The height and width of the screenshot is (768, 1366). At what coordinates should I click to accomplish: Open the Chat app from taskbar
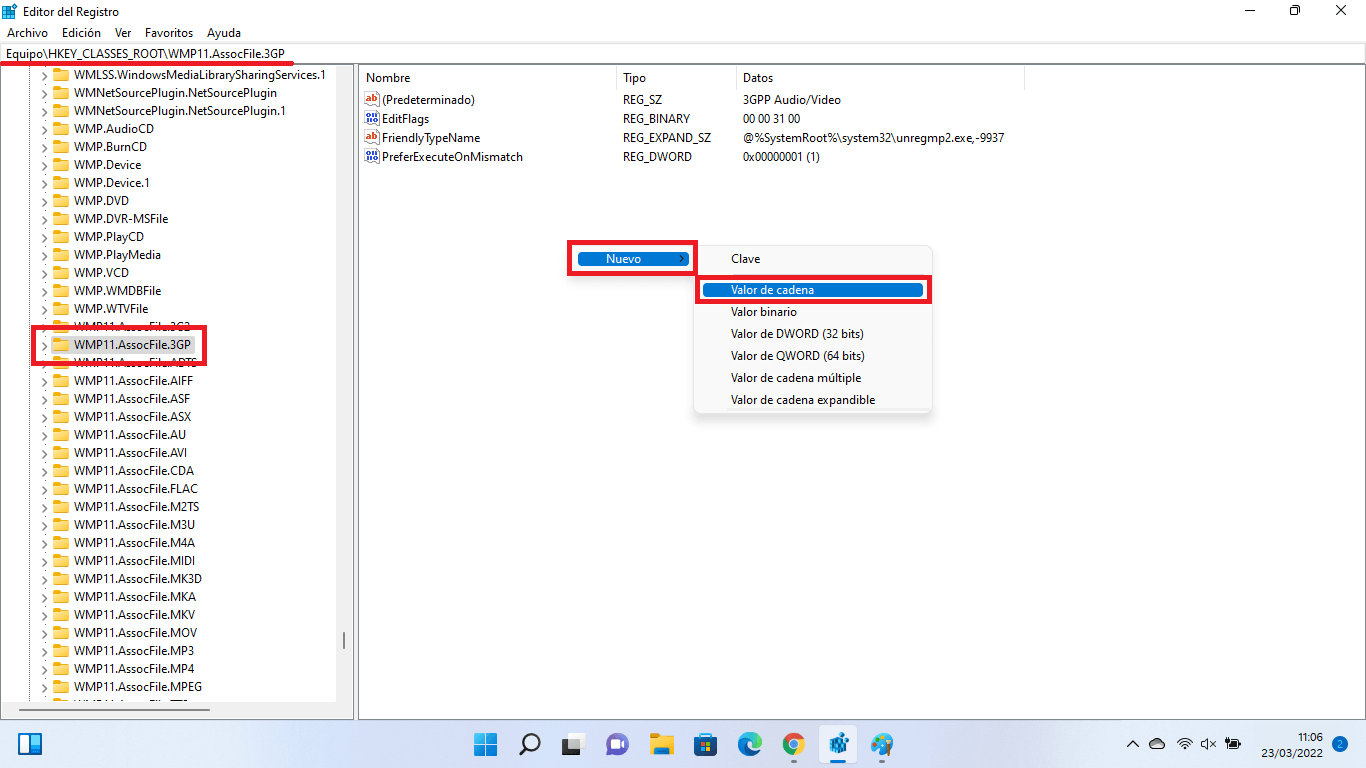pos(617,744)
